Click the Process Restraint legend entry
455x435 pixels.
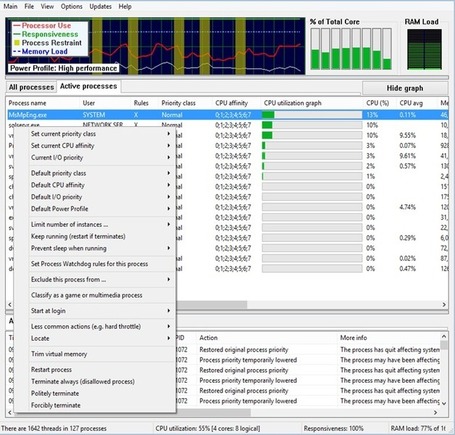point(48,43)
